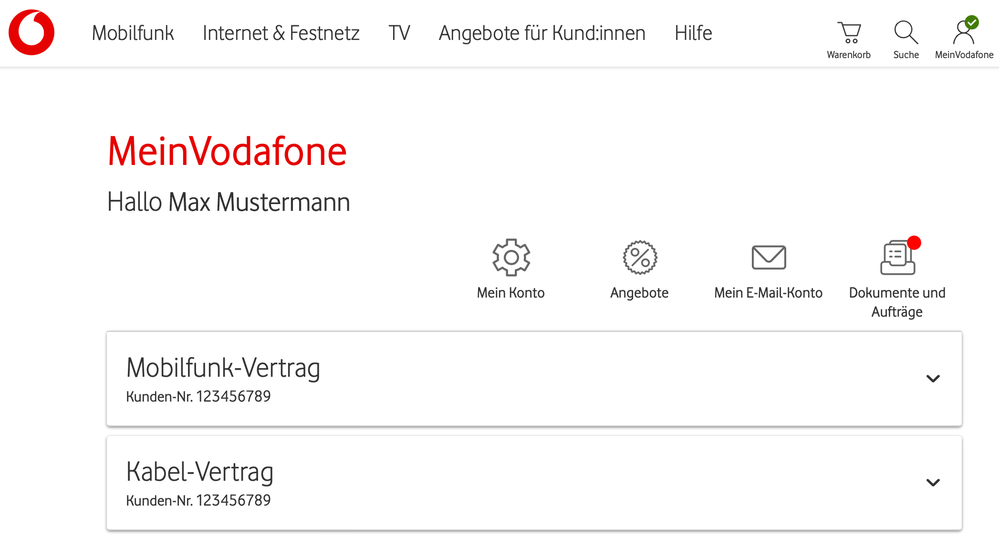Open Dokumente und Aufträge icon

[x=897, y=258]
